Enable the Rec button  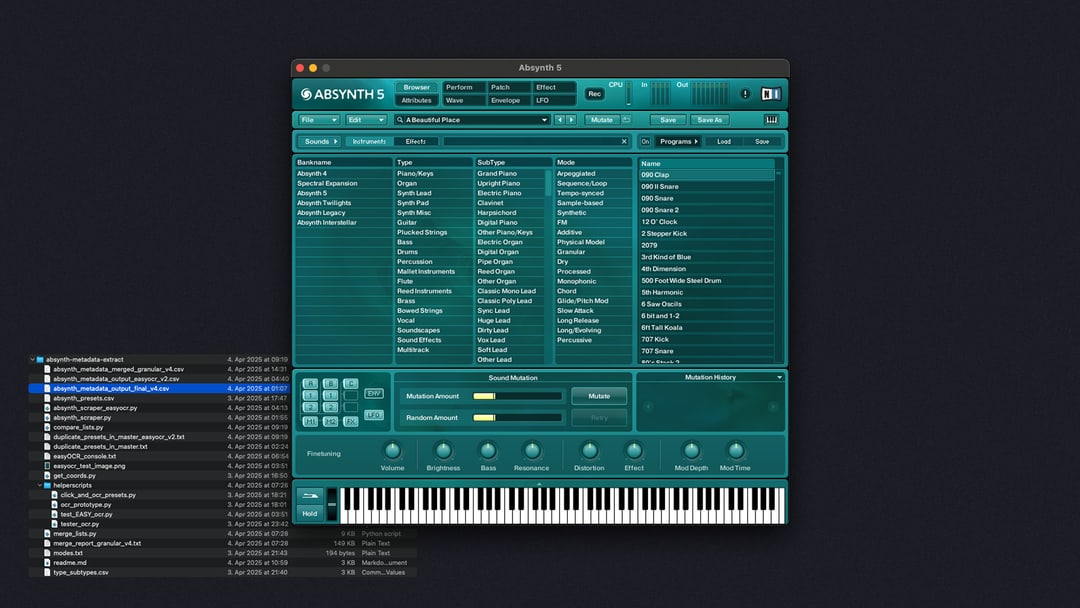[x=594, y=94]
